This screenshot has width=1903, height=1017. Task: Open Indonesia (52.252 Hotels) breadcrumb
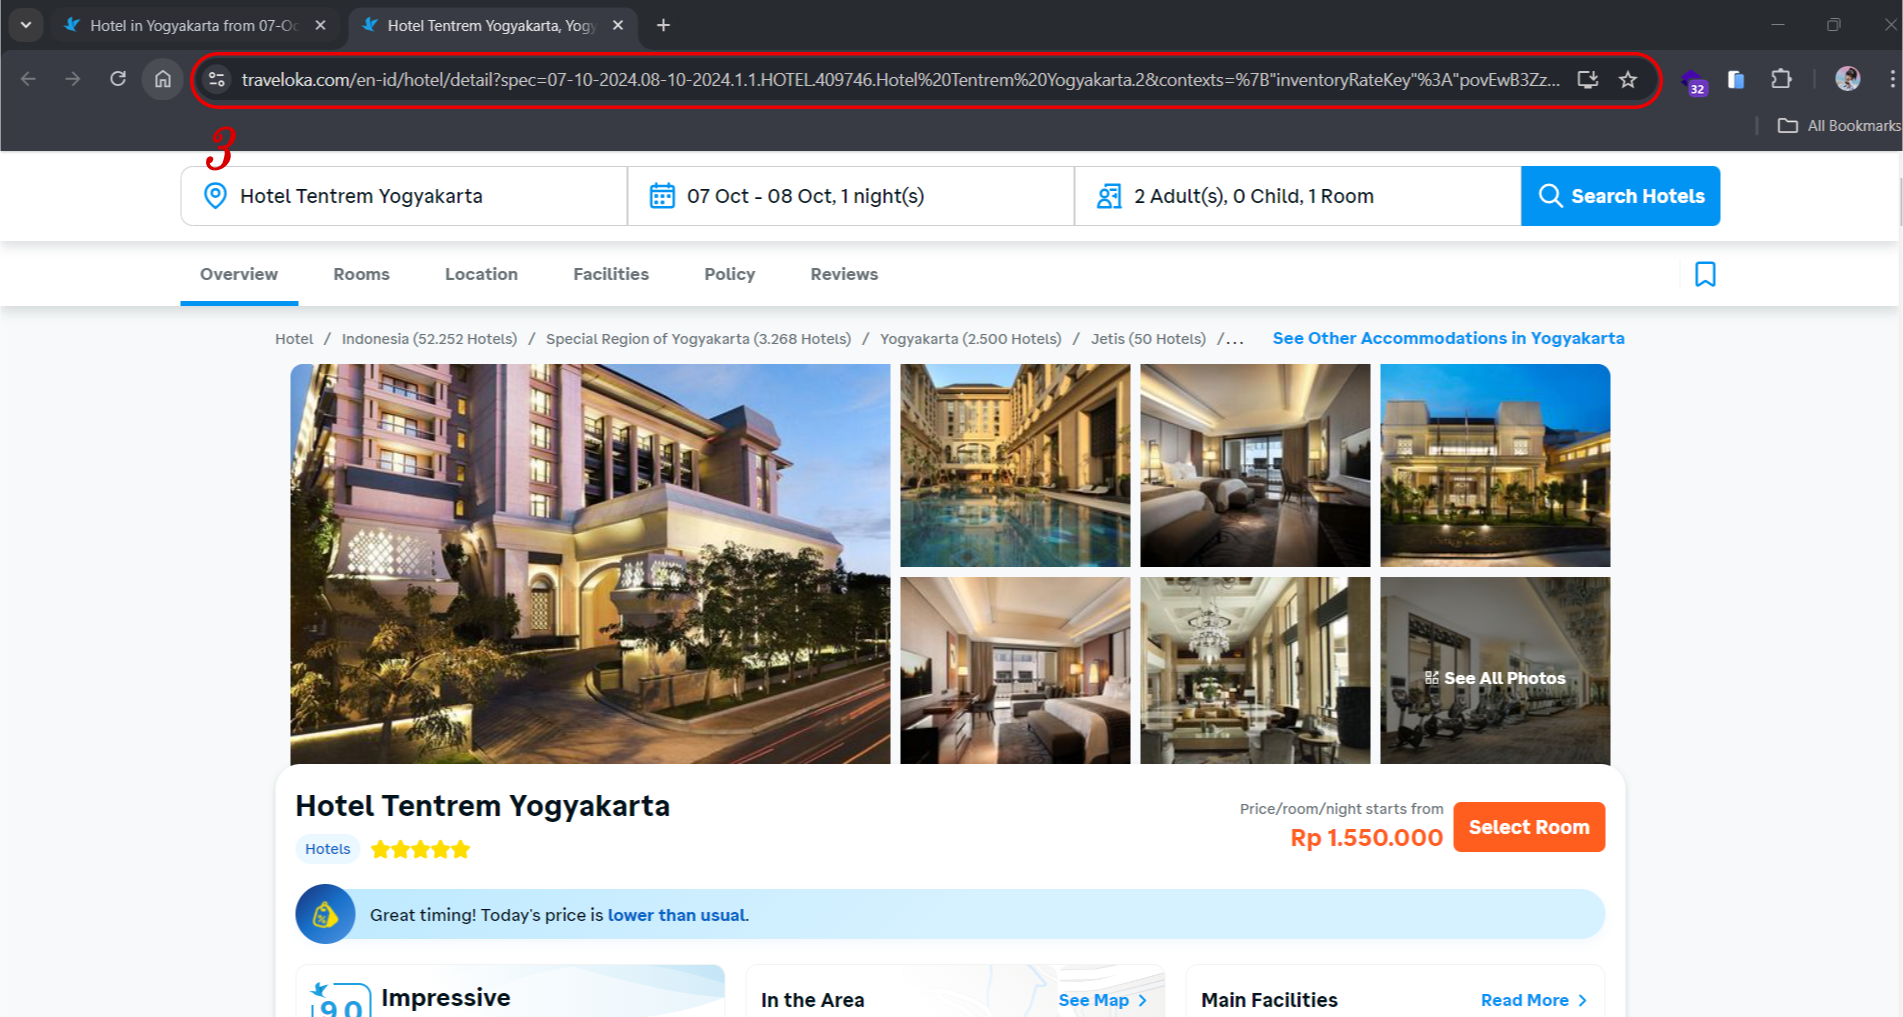click(429, 339)
